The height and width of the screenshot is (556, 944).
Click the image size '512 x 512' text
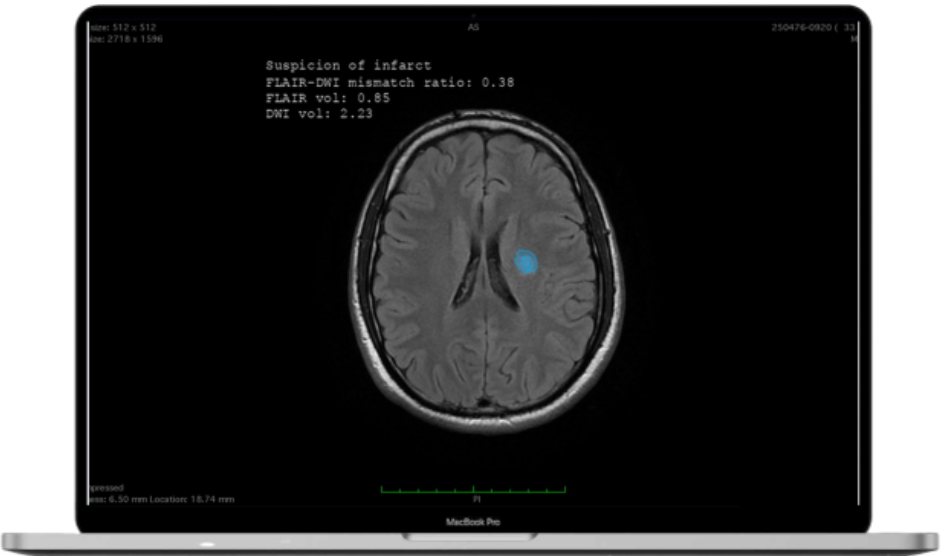point(134,27)
